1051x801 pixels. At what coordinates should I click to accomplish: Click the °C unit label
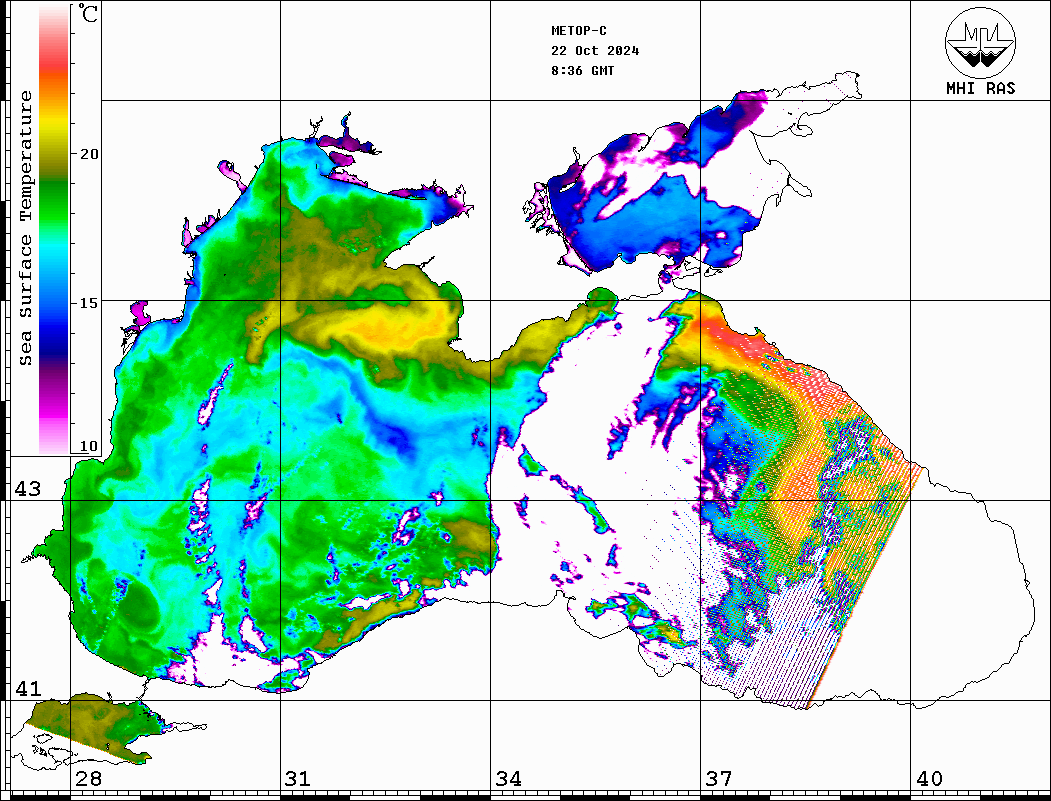click(88, 13)
